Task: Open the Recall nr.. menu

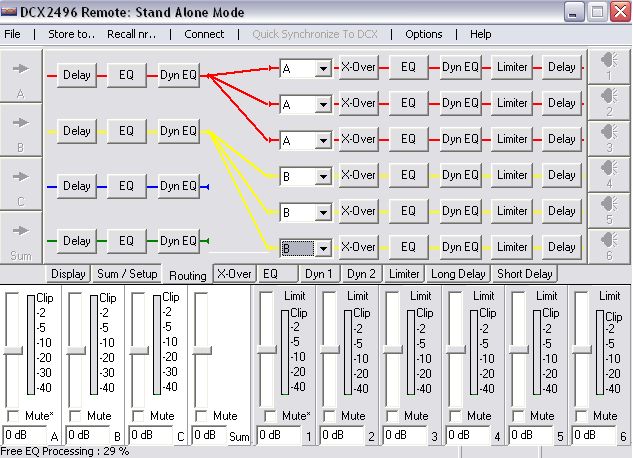Action: pos(132,34)
